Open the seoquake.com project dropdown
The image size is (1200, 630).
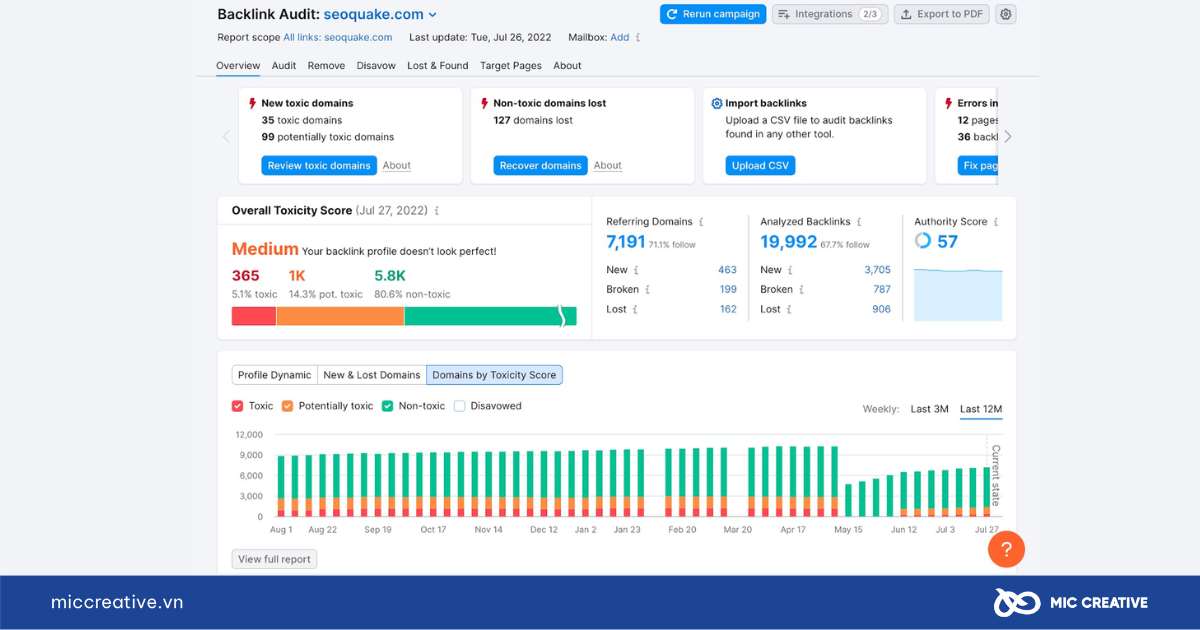380,15
